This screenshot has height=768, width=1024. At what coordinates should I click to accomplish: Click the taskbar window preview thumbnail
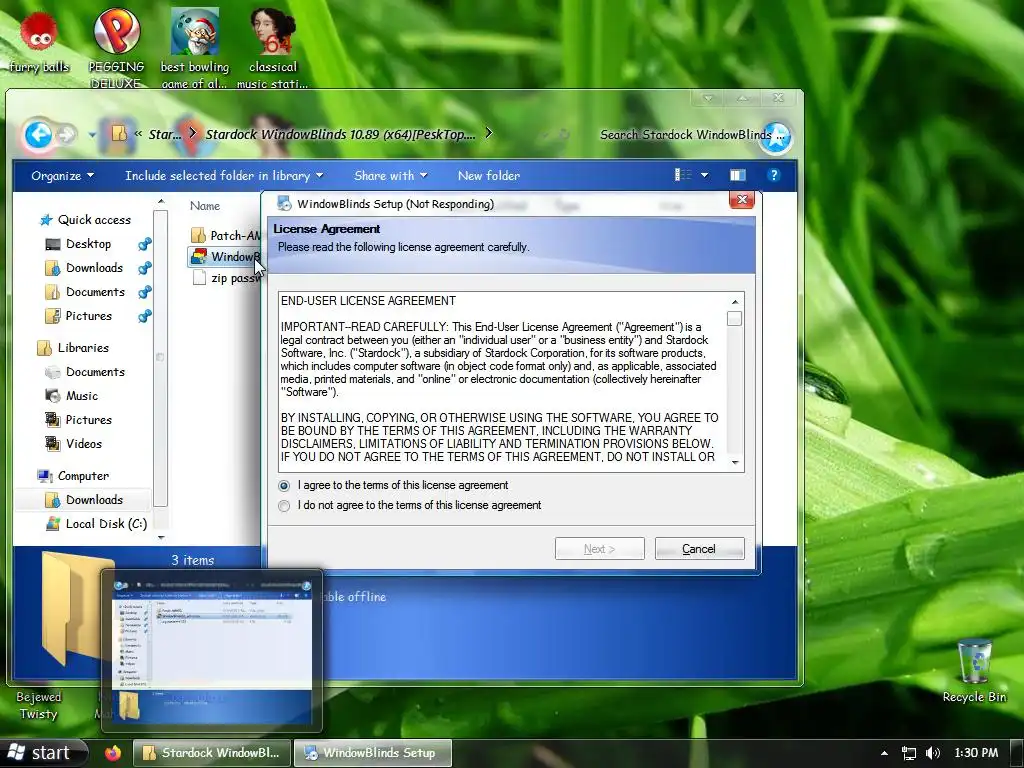(x=212, y=650)
